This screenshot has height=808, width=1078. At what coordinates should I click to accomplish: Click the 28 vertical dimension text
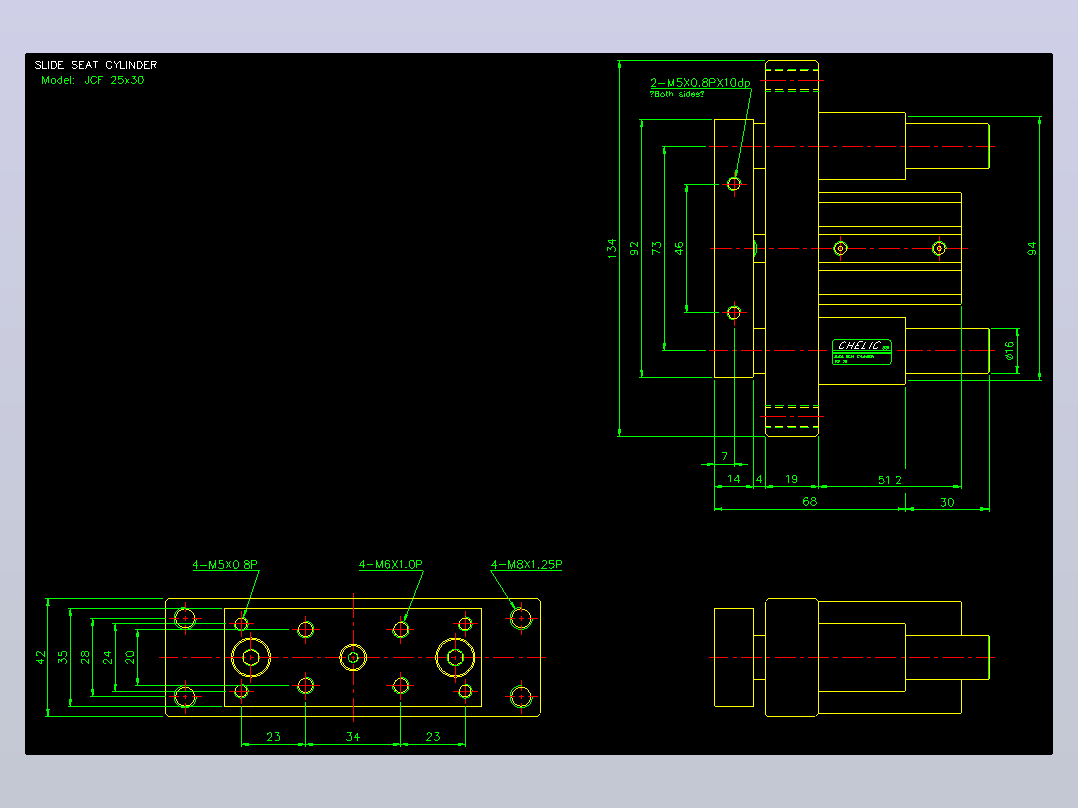click(85, 657)
